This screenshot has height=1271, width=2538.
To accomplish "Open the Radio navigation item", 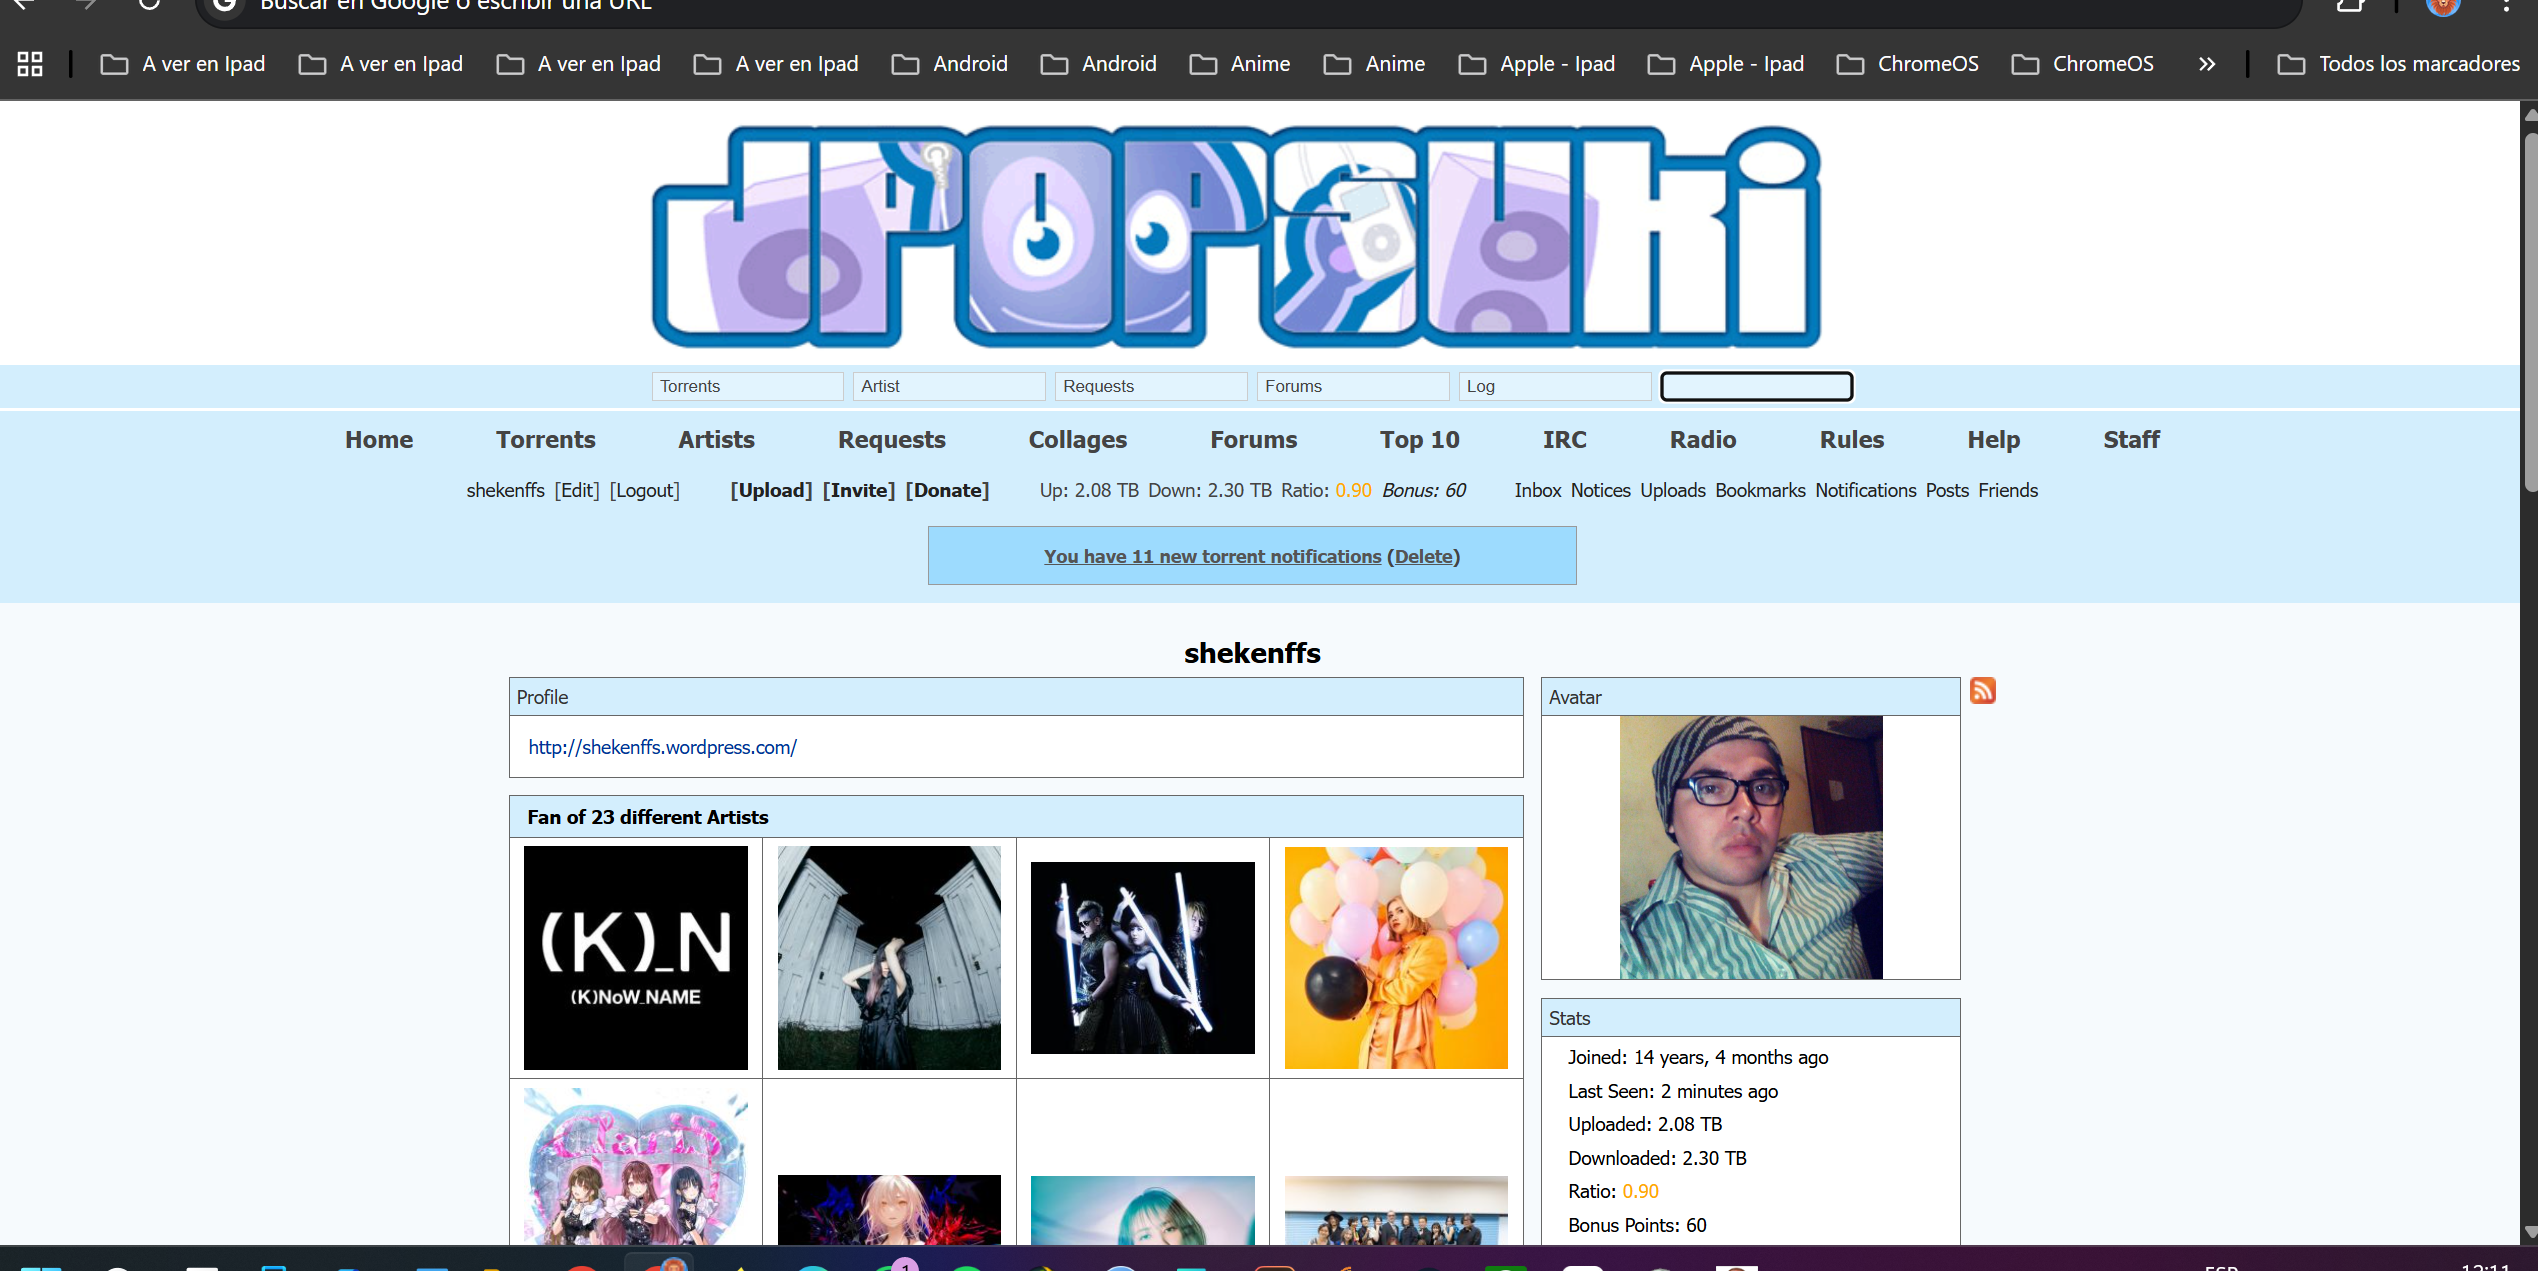I will coord(1702,440).
